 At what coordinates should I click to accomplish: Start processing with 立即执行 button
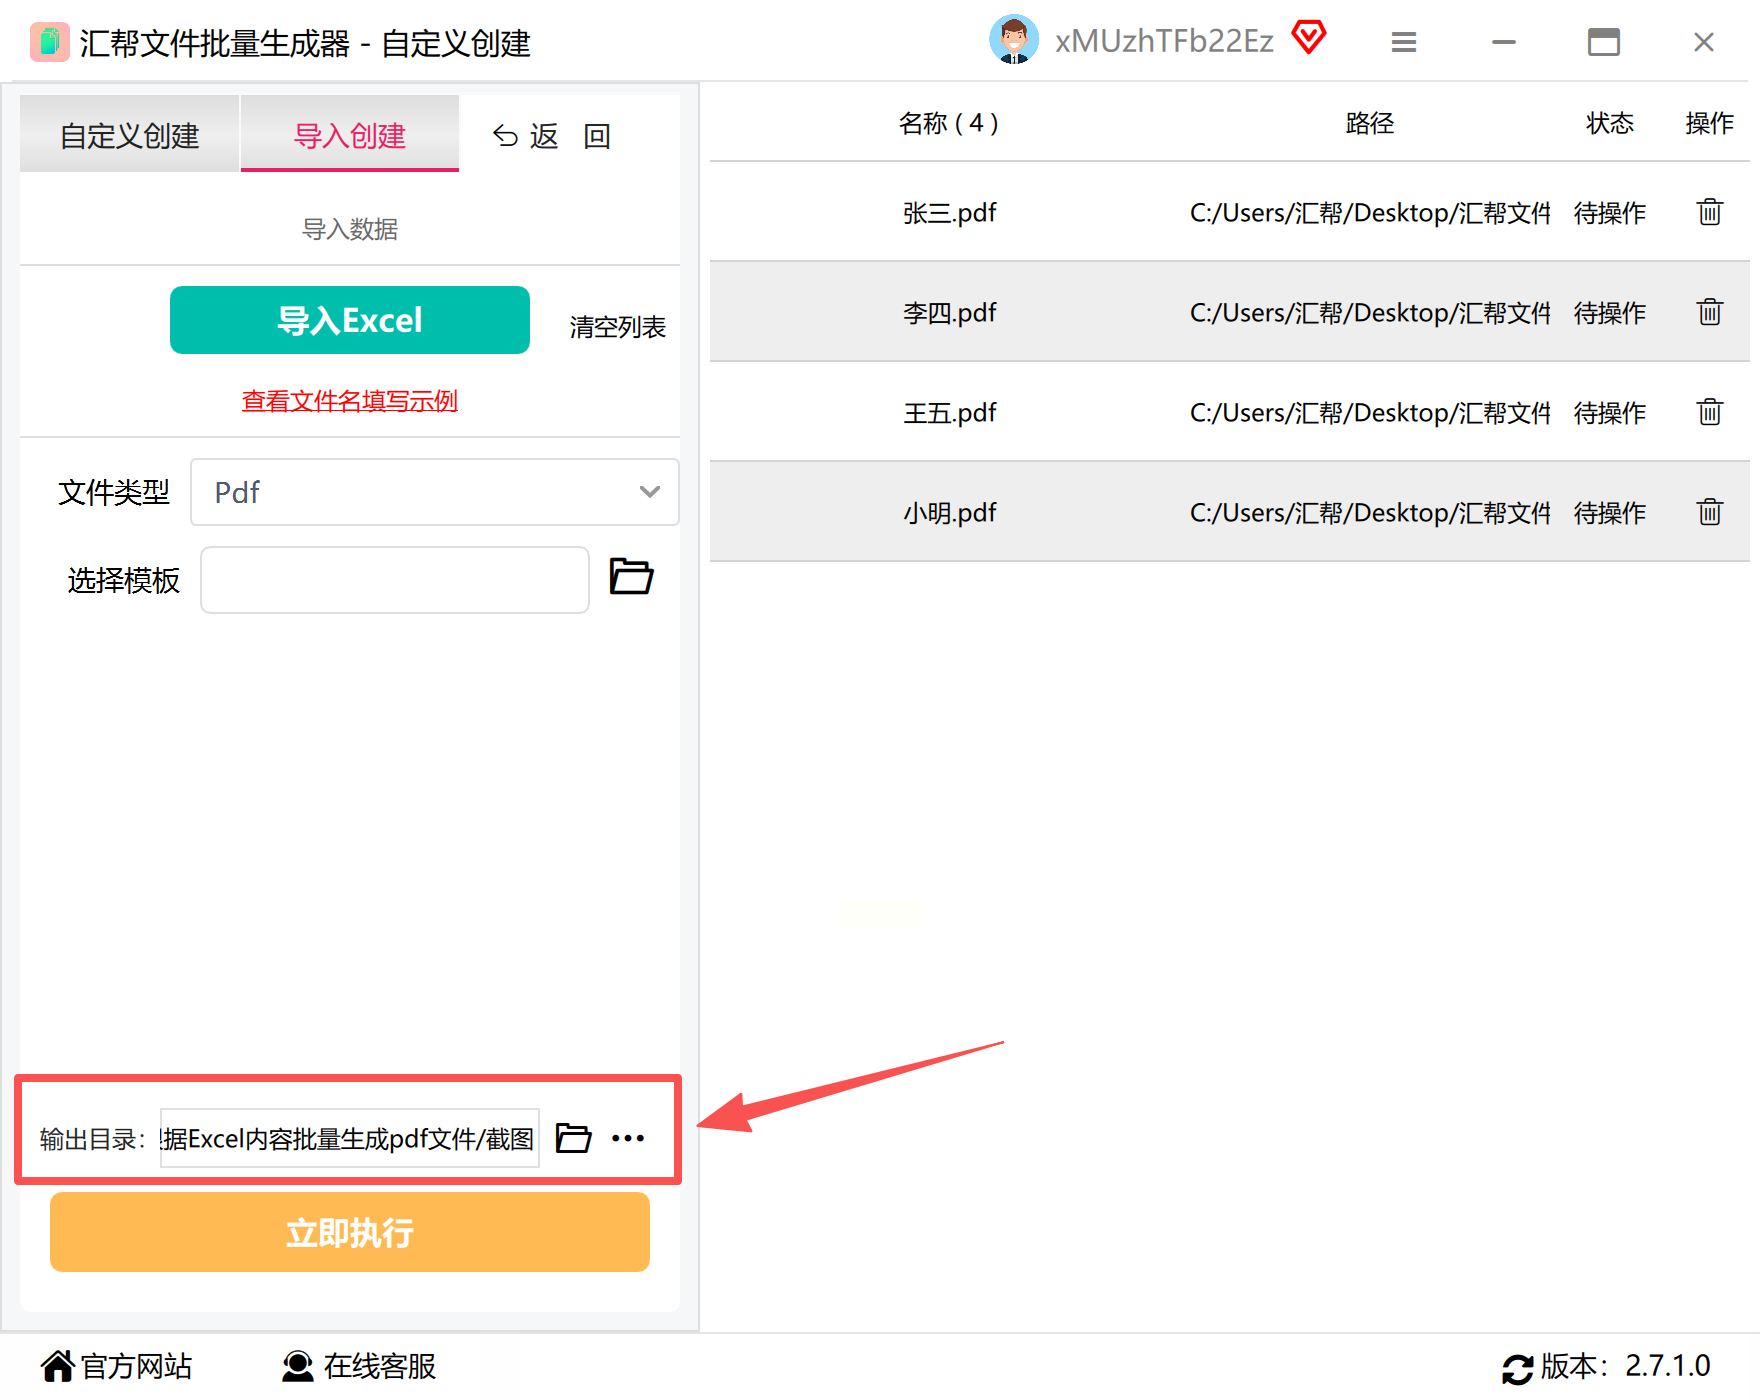[350, 1232]
